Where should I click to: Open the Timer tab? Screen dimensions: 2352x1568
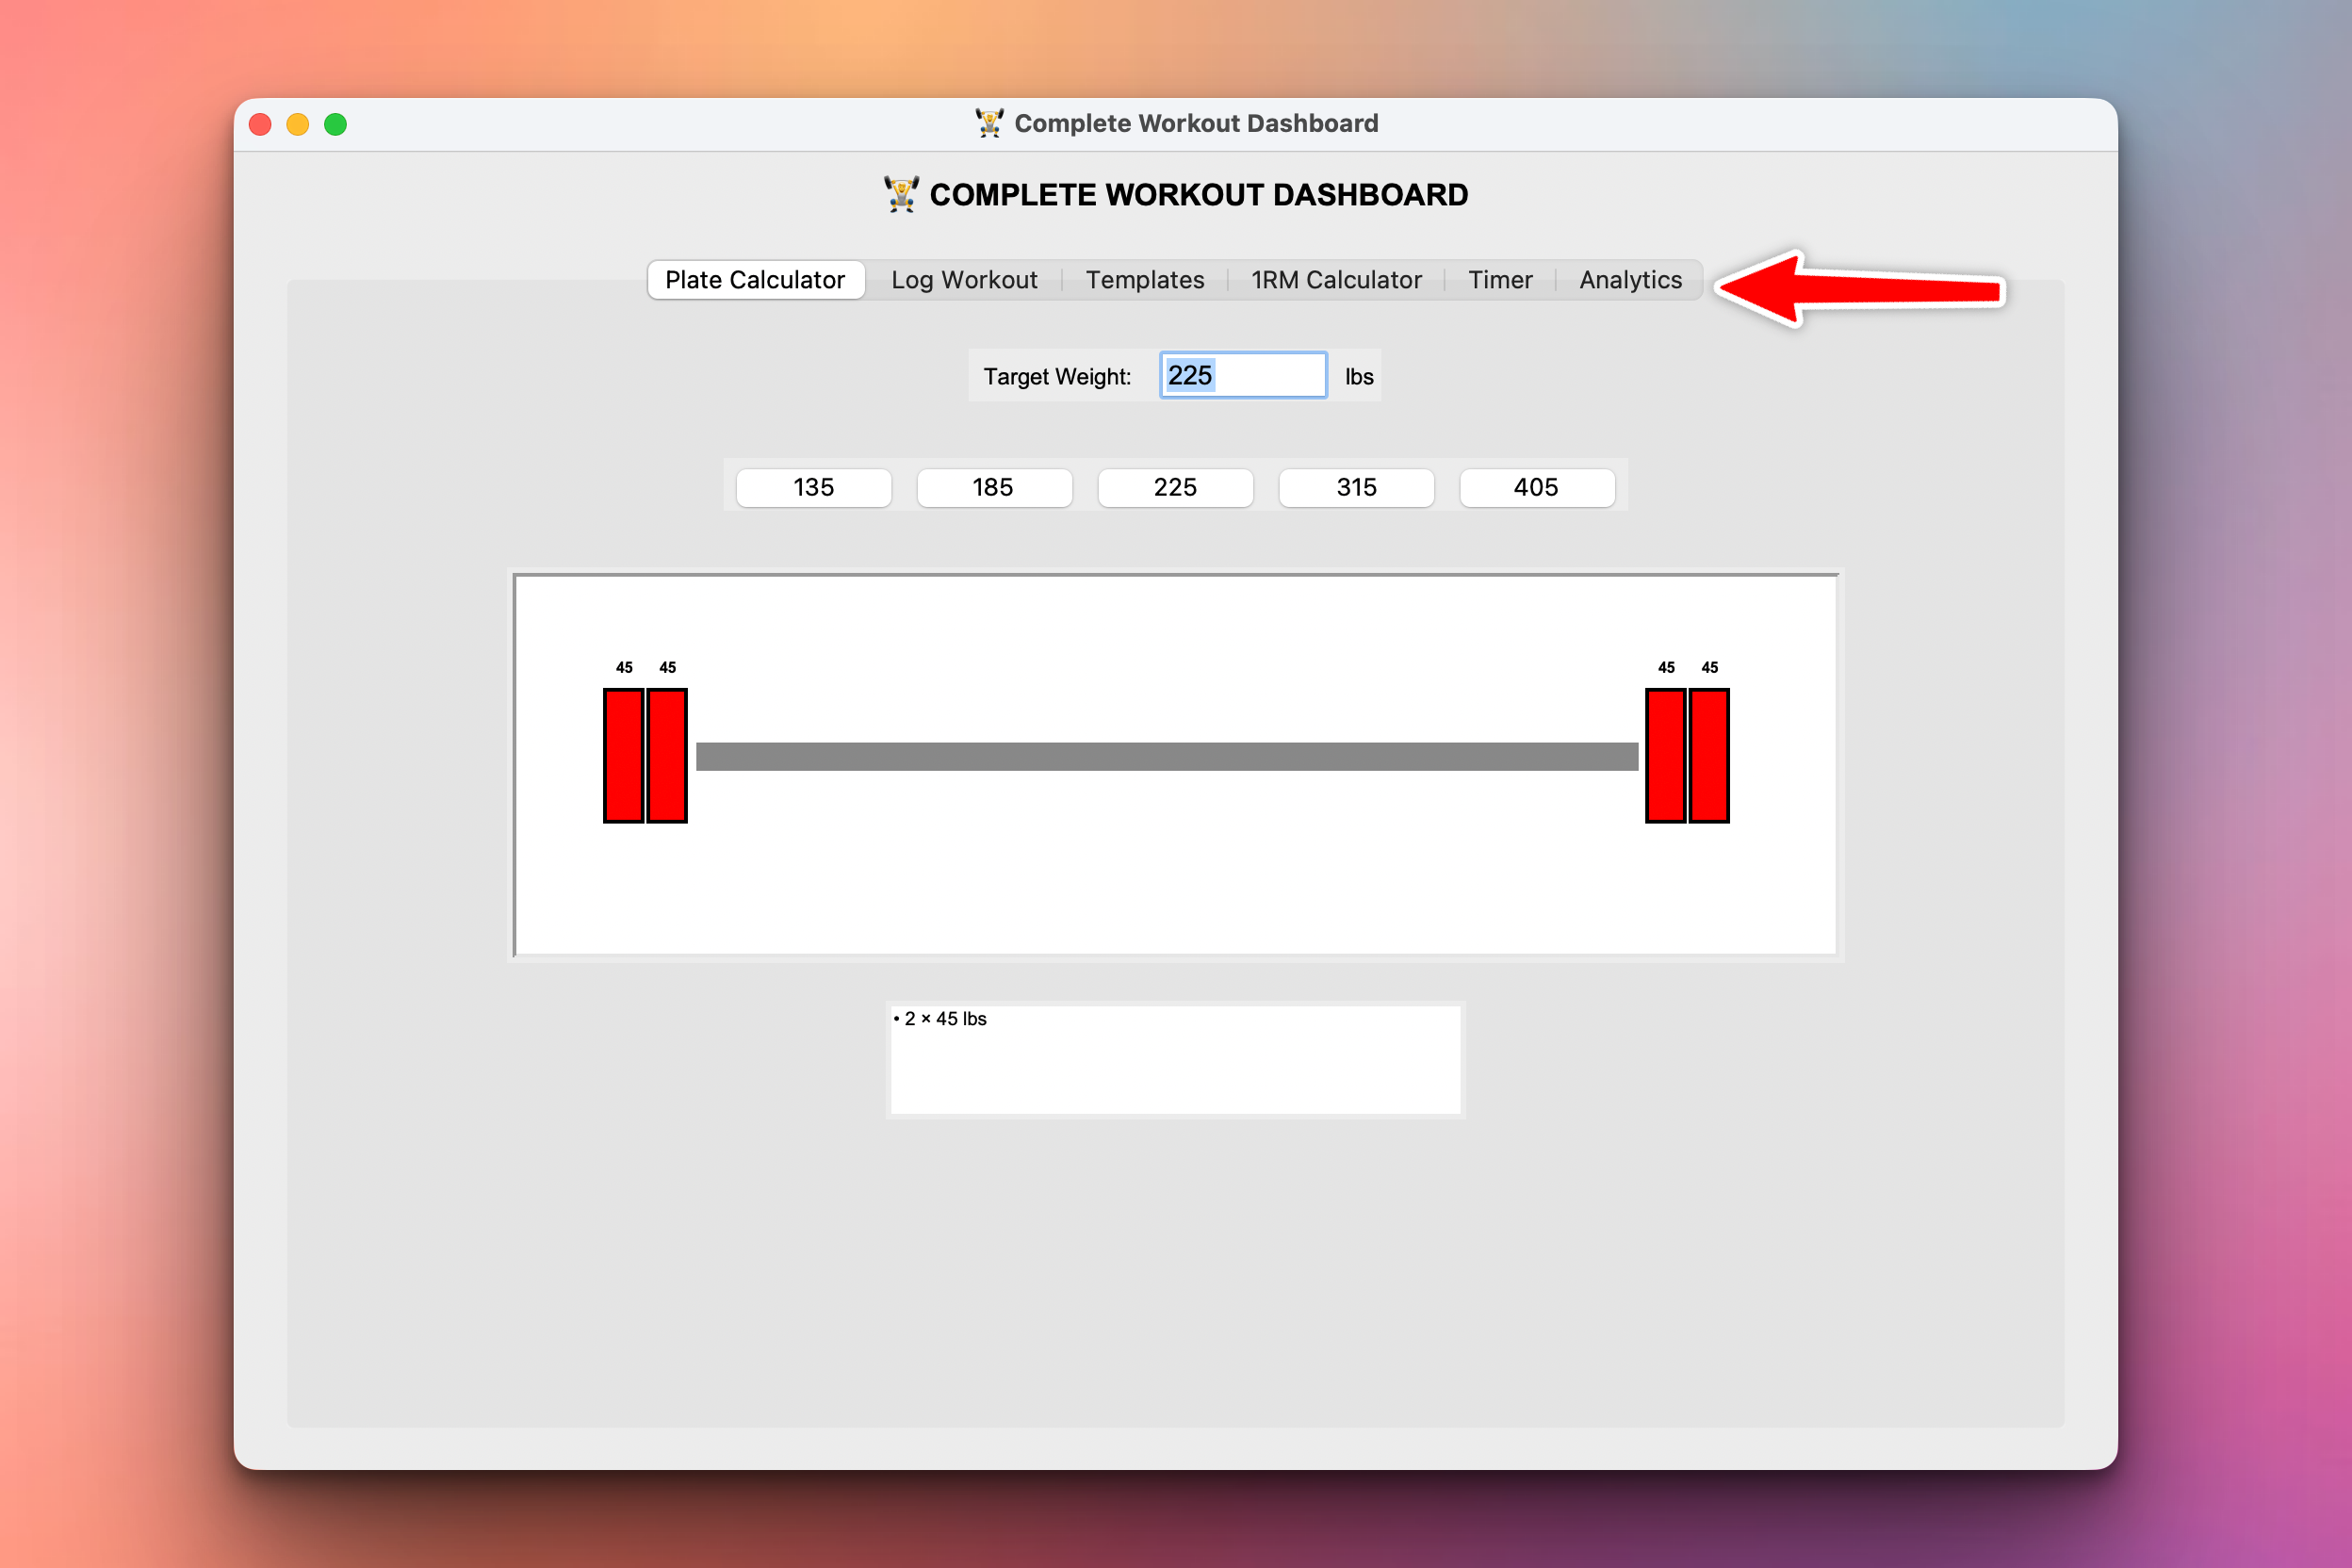(x=1500, y=280)
